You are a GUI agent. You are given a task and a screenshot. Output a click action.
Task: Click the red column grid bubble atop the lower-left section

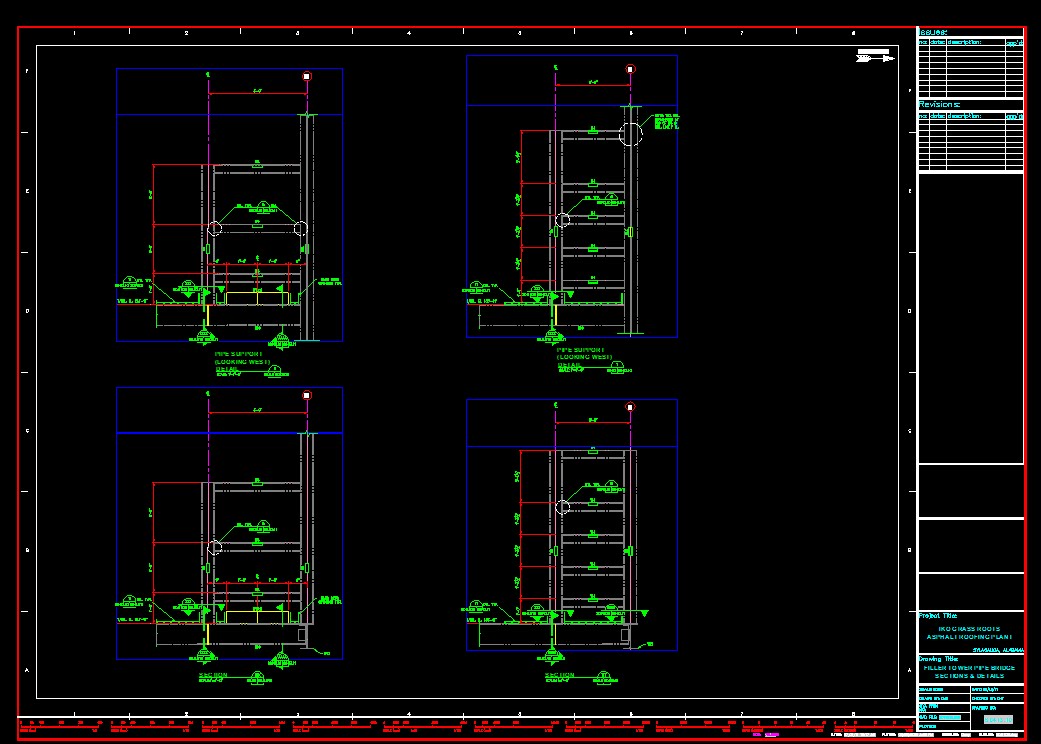(305, 395)
